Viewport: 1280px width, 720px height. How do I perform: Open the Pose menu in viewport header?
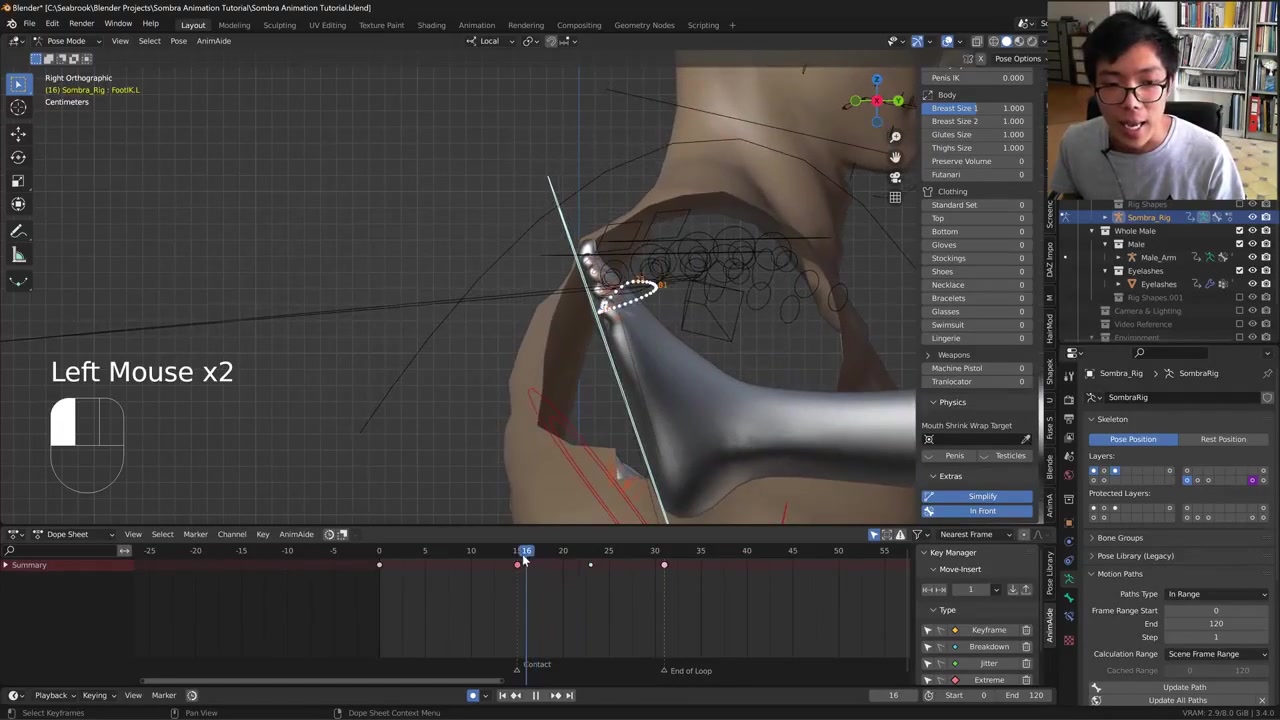(178, 41)
